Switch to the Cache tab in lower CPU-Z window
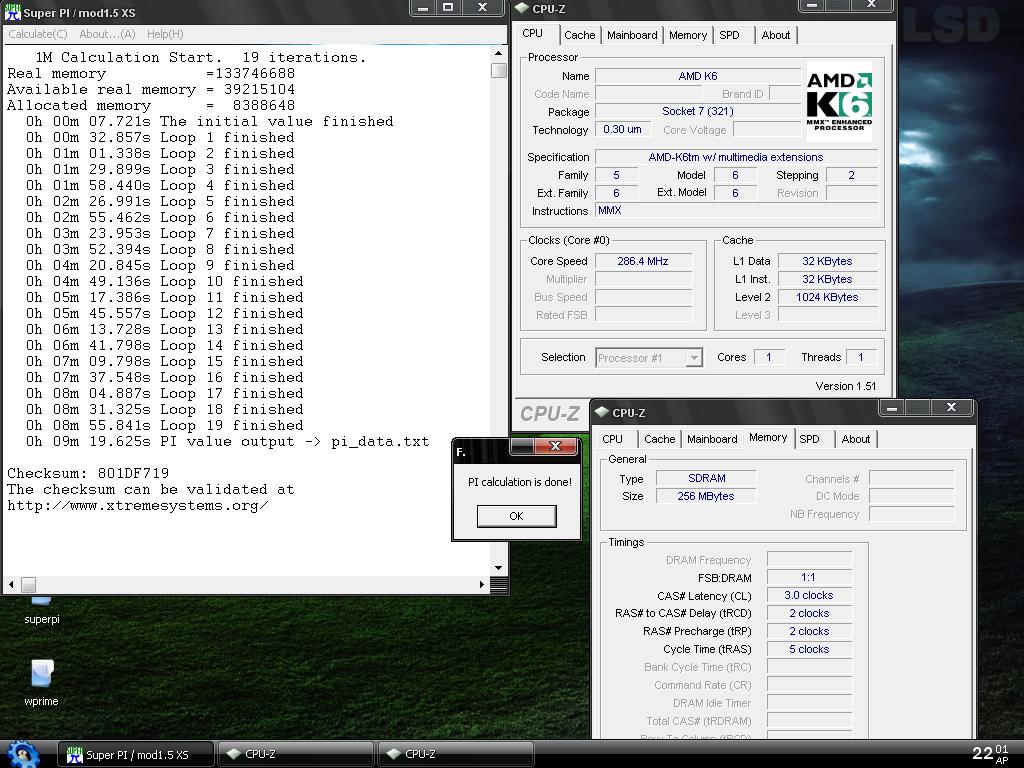 point(660,439)
